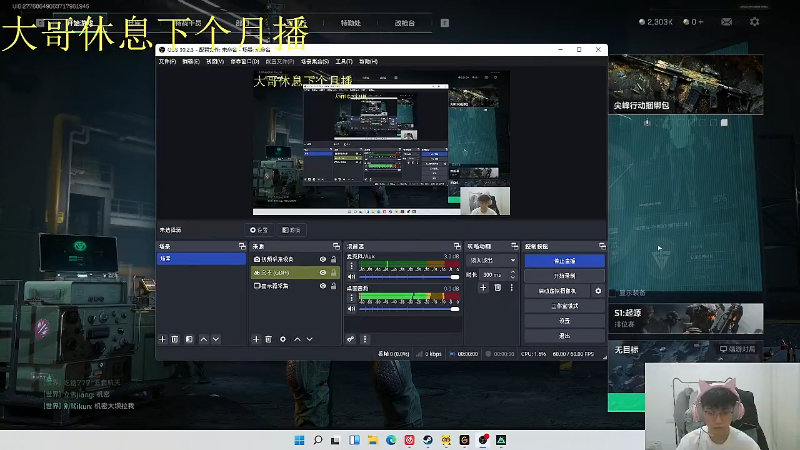This screenshot has width=800, height=450.
Task: Click the 启动虚拟摄像机 virtual camera button
Action: click(557, 291)
